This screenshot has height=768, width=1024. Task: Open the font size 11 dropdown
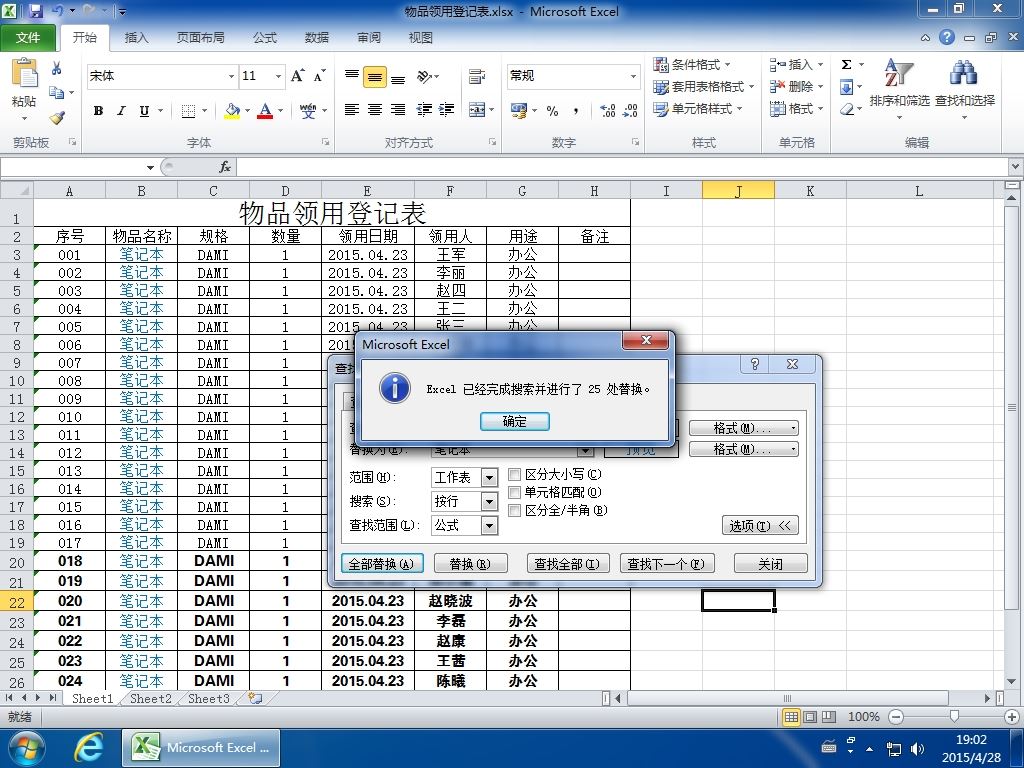click(278, 76)
